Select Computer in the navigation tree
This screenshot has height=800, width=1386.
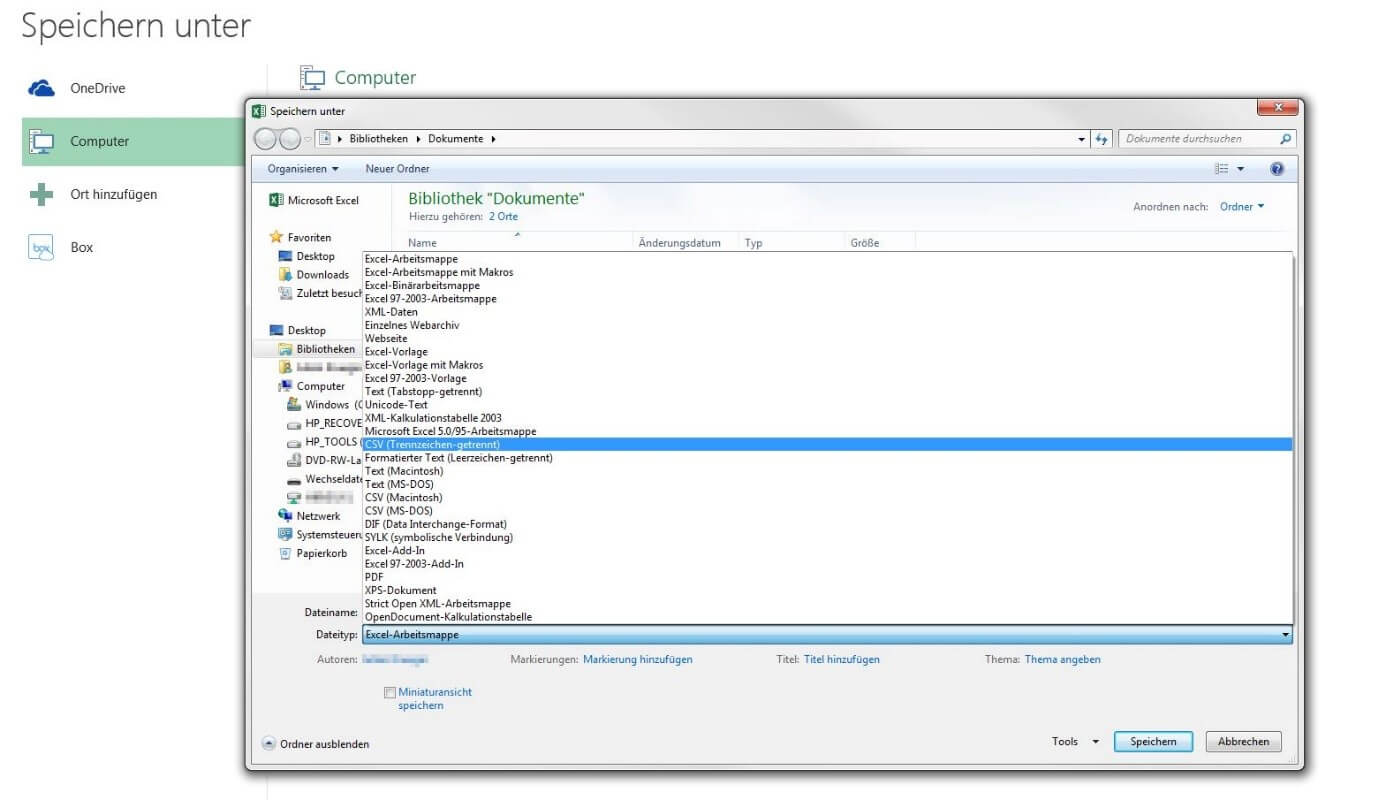320,386
